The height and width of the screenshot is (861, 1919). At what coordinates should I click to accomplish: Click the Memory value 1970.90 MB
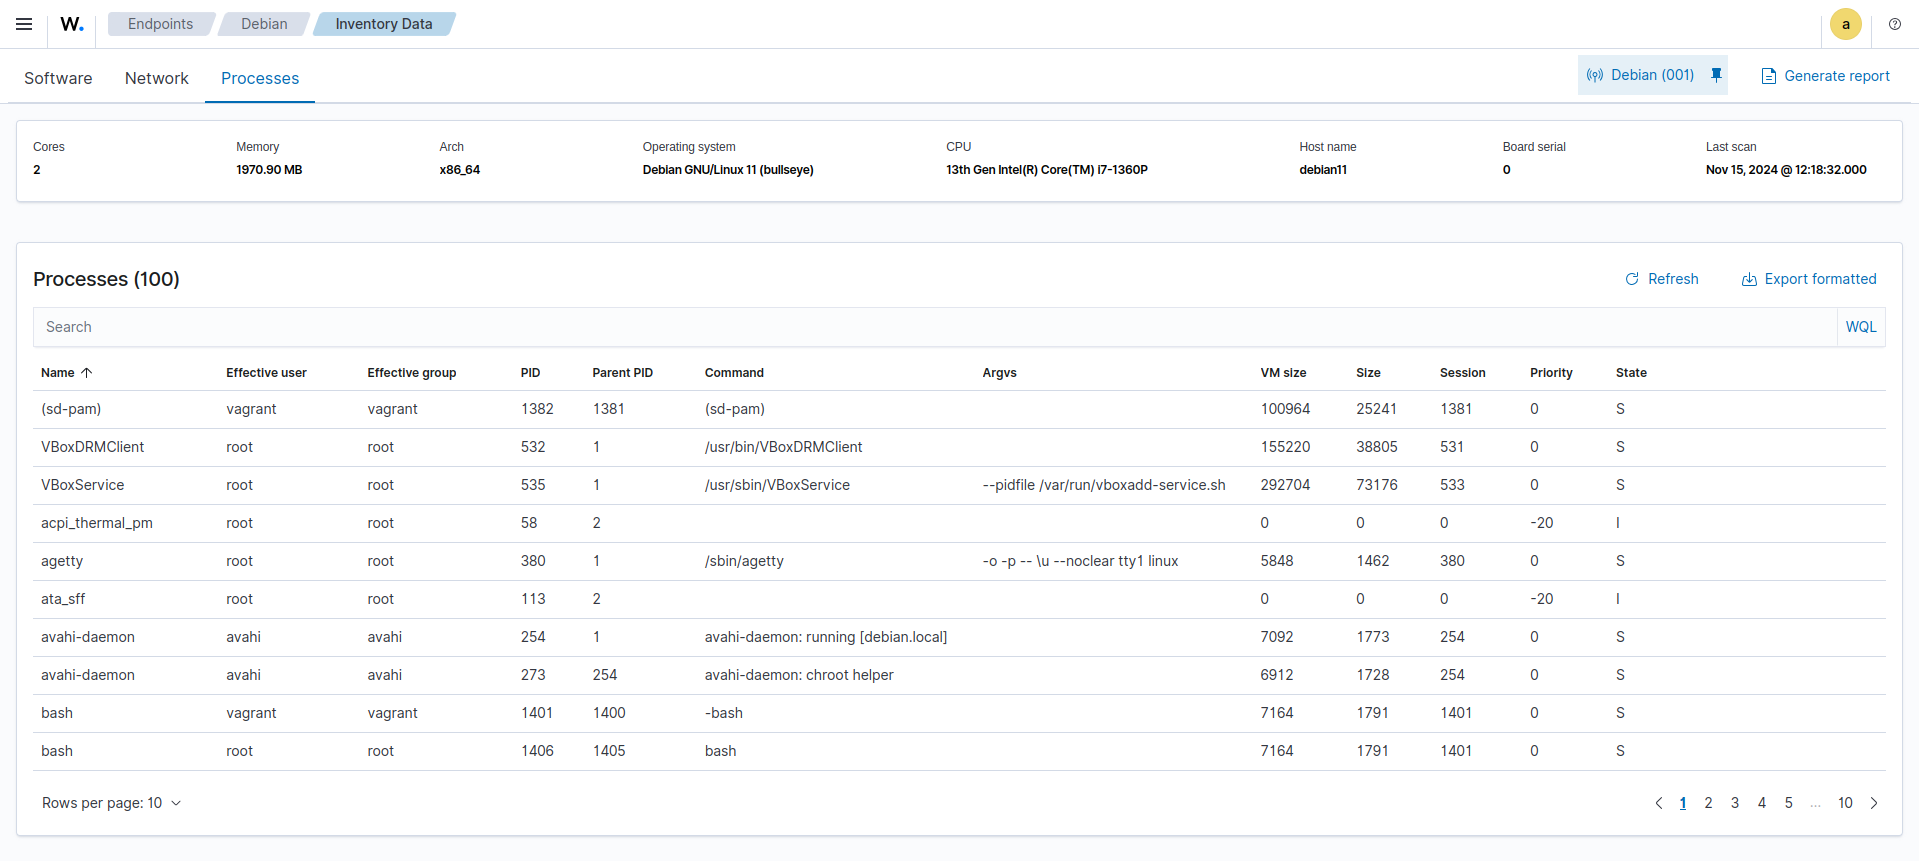coord(269,170)
